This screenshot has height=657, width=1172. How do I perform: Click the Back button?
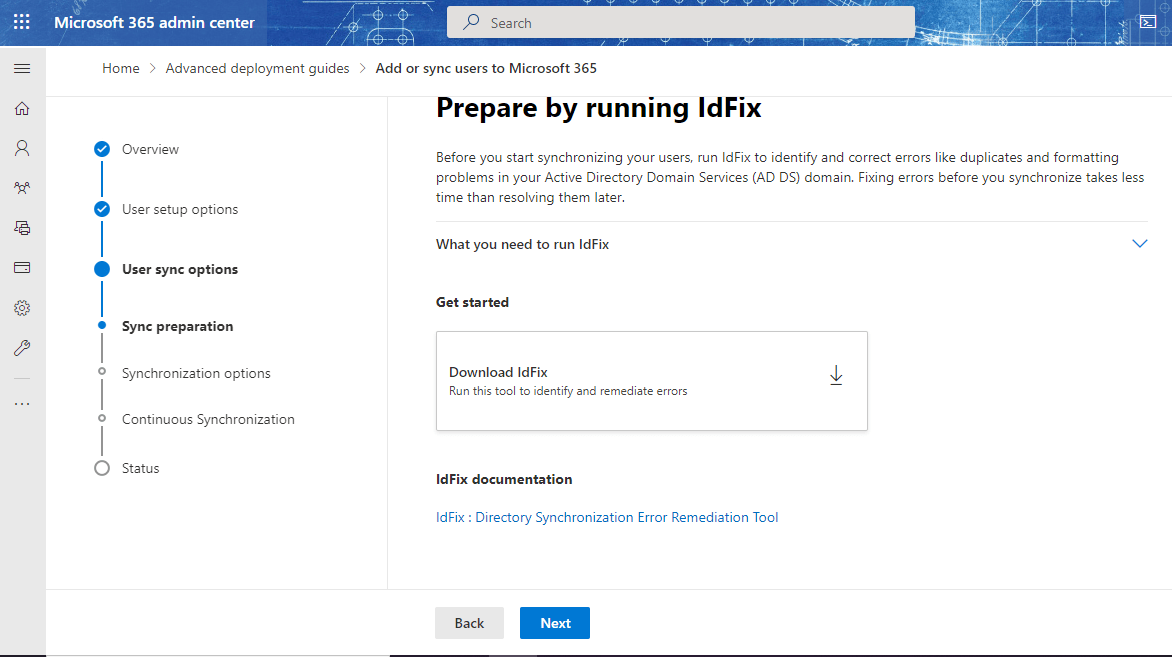click(x=469, y=623)
